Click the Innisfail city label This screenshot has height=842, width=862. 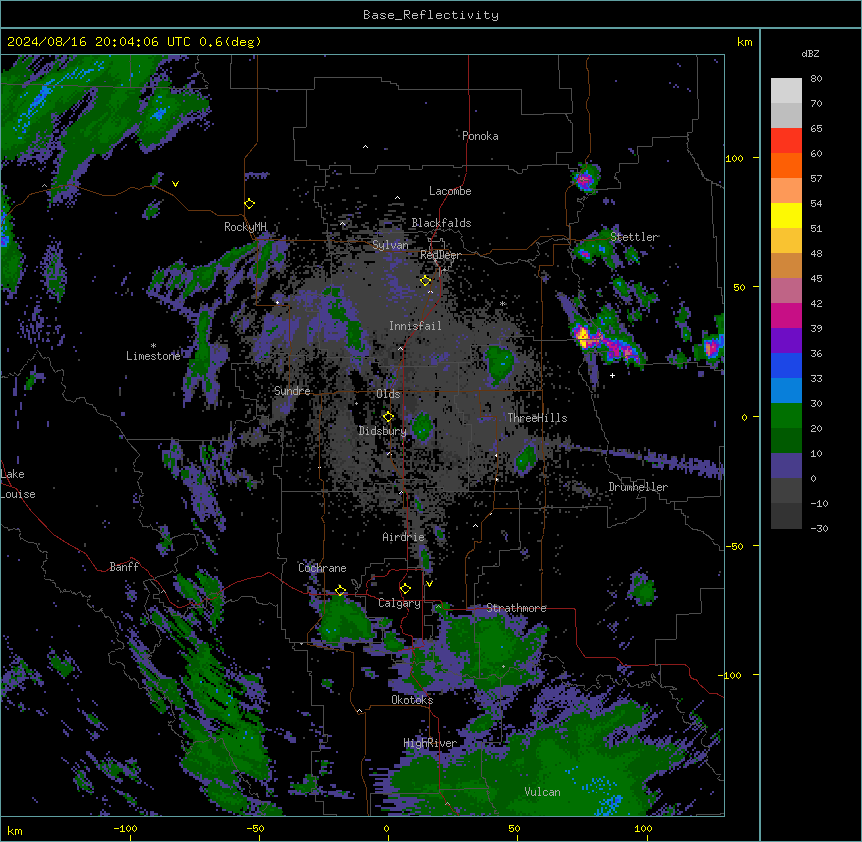coord(415,326)
